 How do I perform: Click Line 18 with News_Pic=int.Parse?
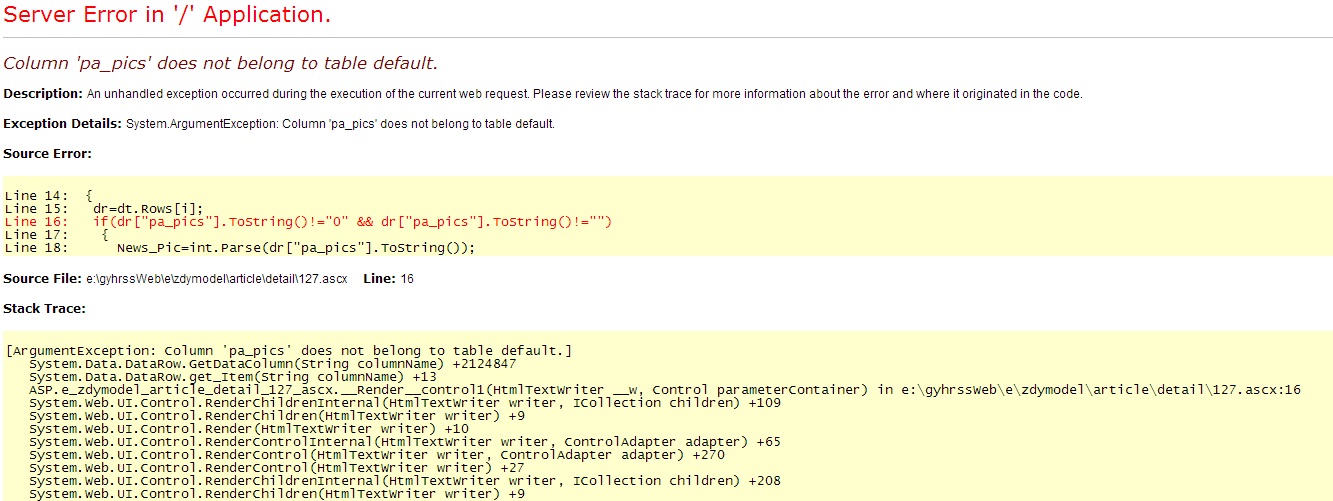pos(295,248)
